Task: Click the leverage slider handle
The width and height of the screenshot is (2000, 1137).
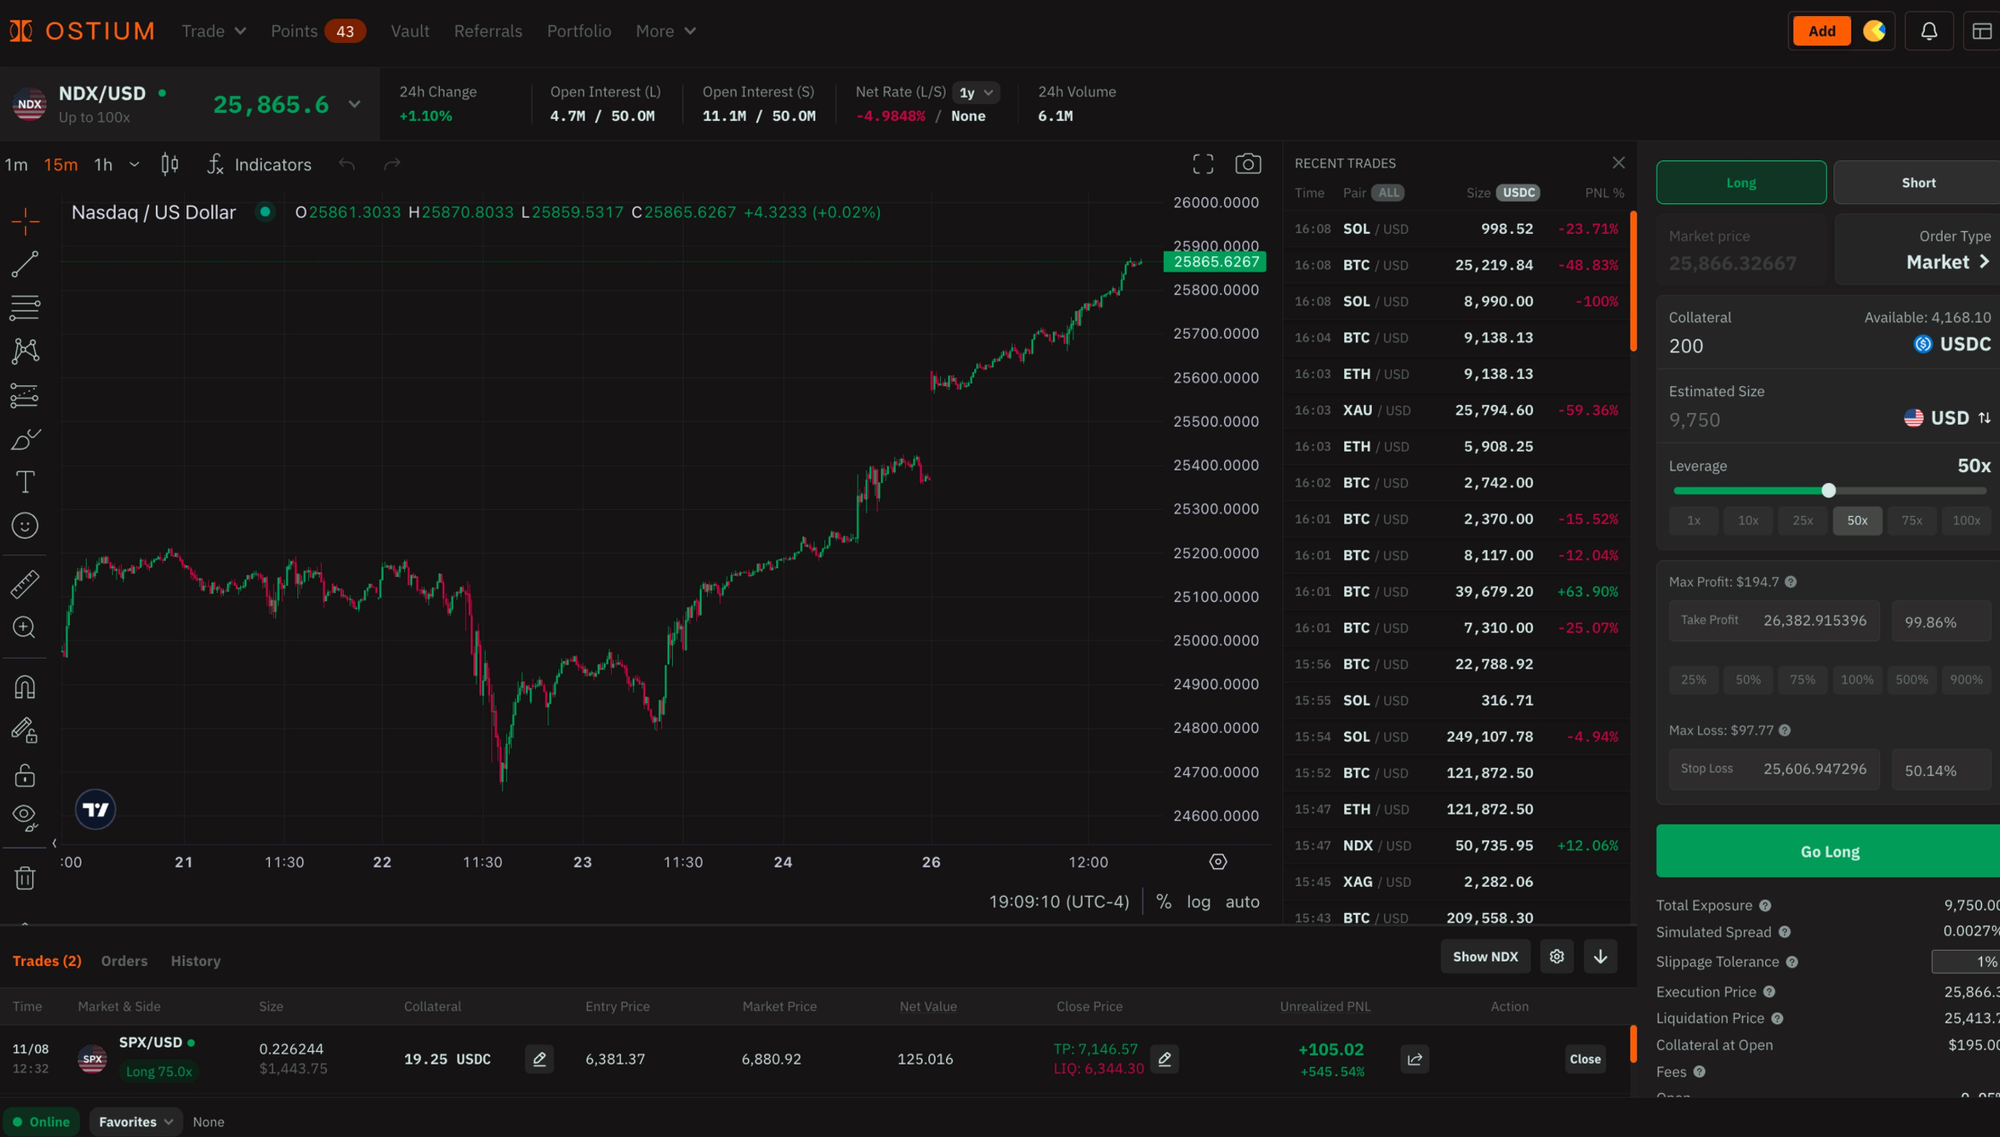Action: [x=1828, y=491]
